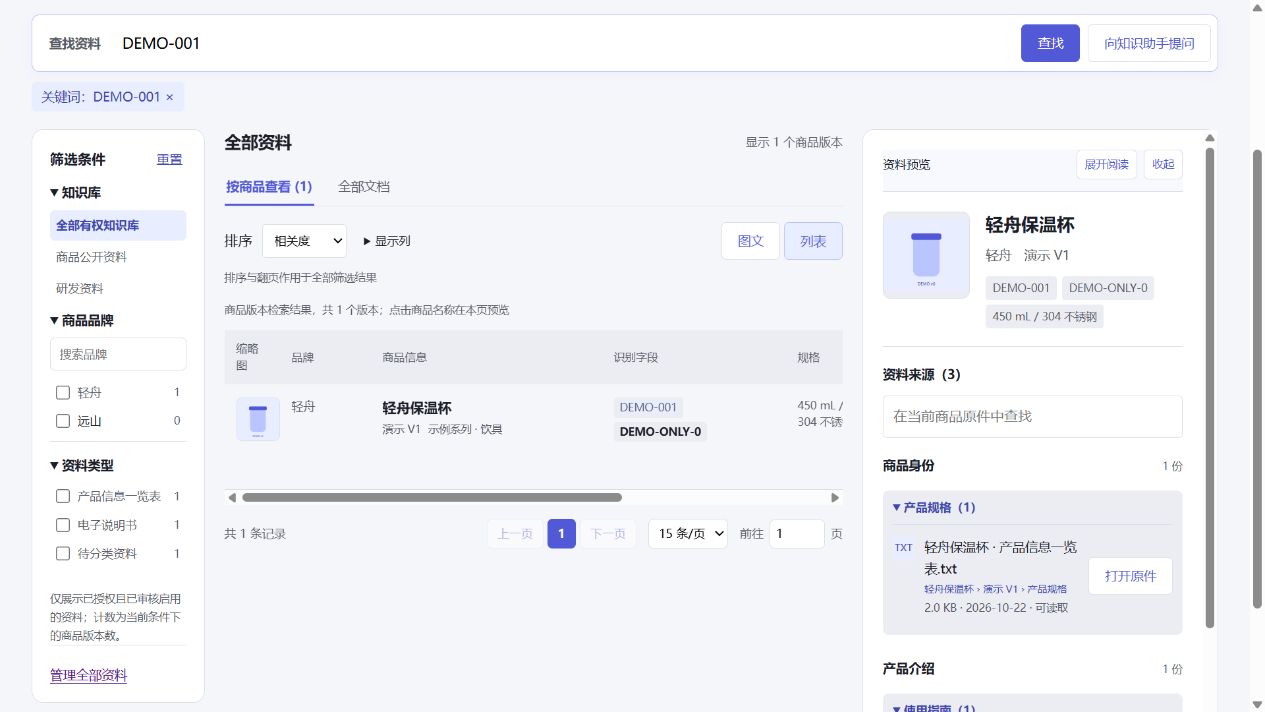Open the 管理全部资料 link

pyautogui.click(x=89, y=675)
